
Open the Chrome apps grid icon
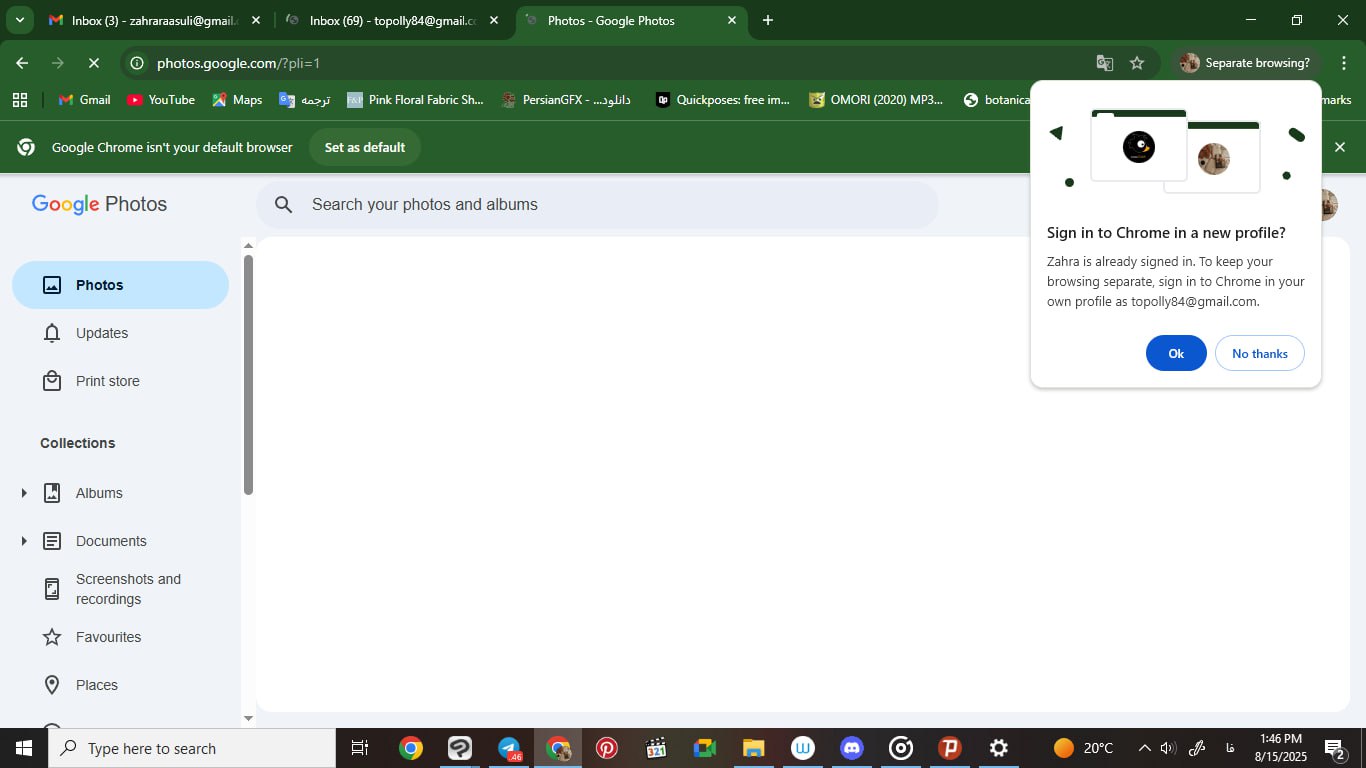[x=20, y=100]
